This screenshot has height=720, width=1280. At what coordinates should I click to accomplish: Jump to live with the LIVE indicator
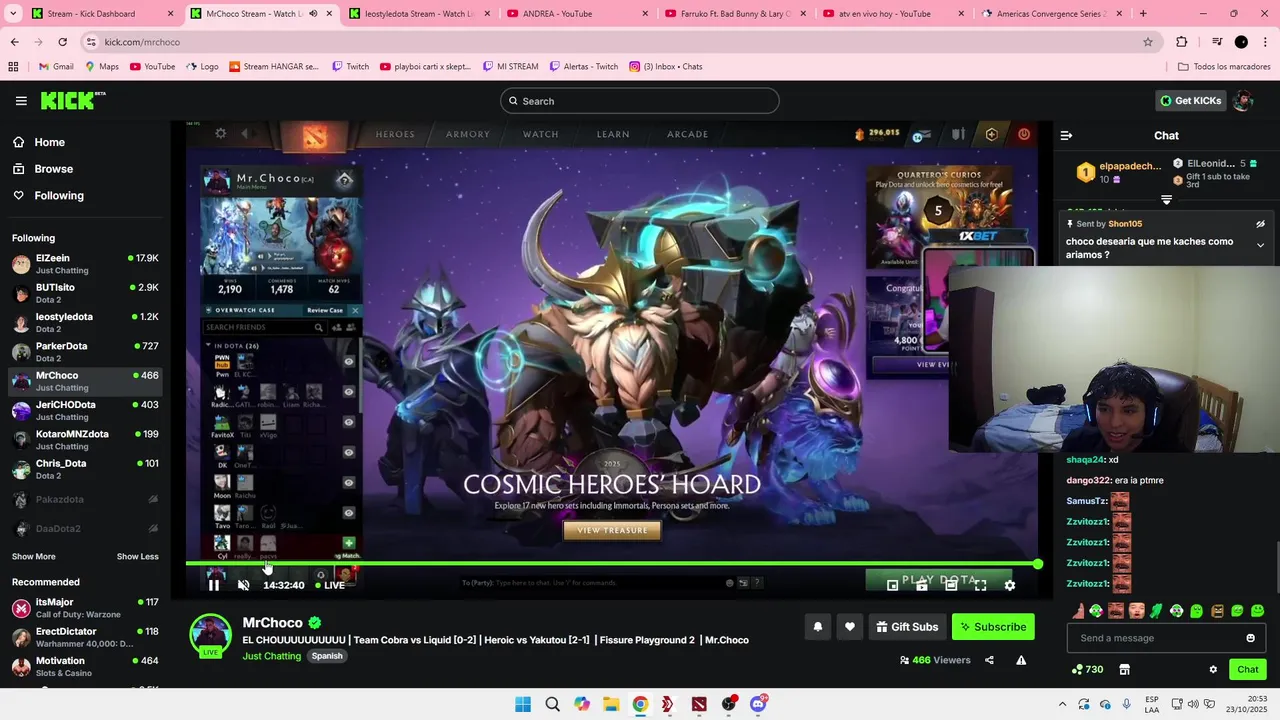[330, 585]
